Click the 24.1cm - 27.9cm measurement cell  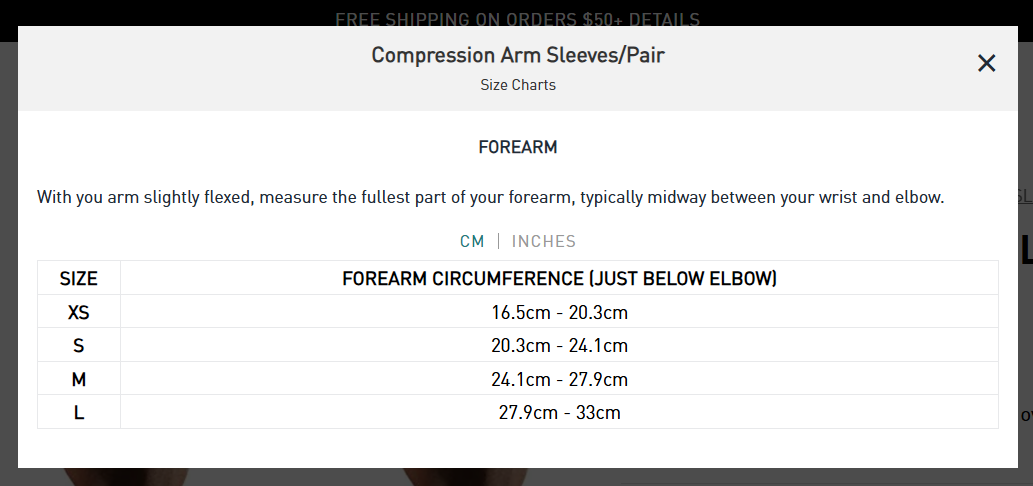[x=559, y=379]
